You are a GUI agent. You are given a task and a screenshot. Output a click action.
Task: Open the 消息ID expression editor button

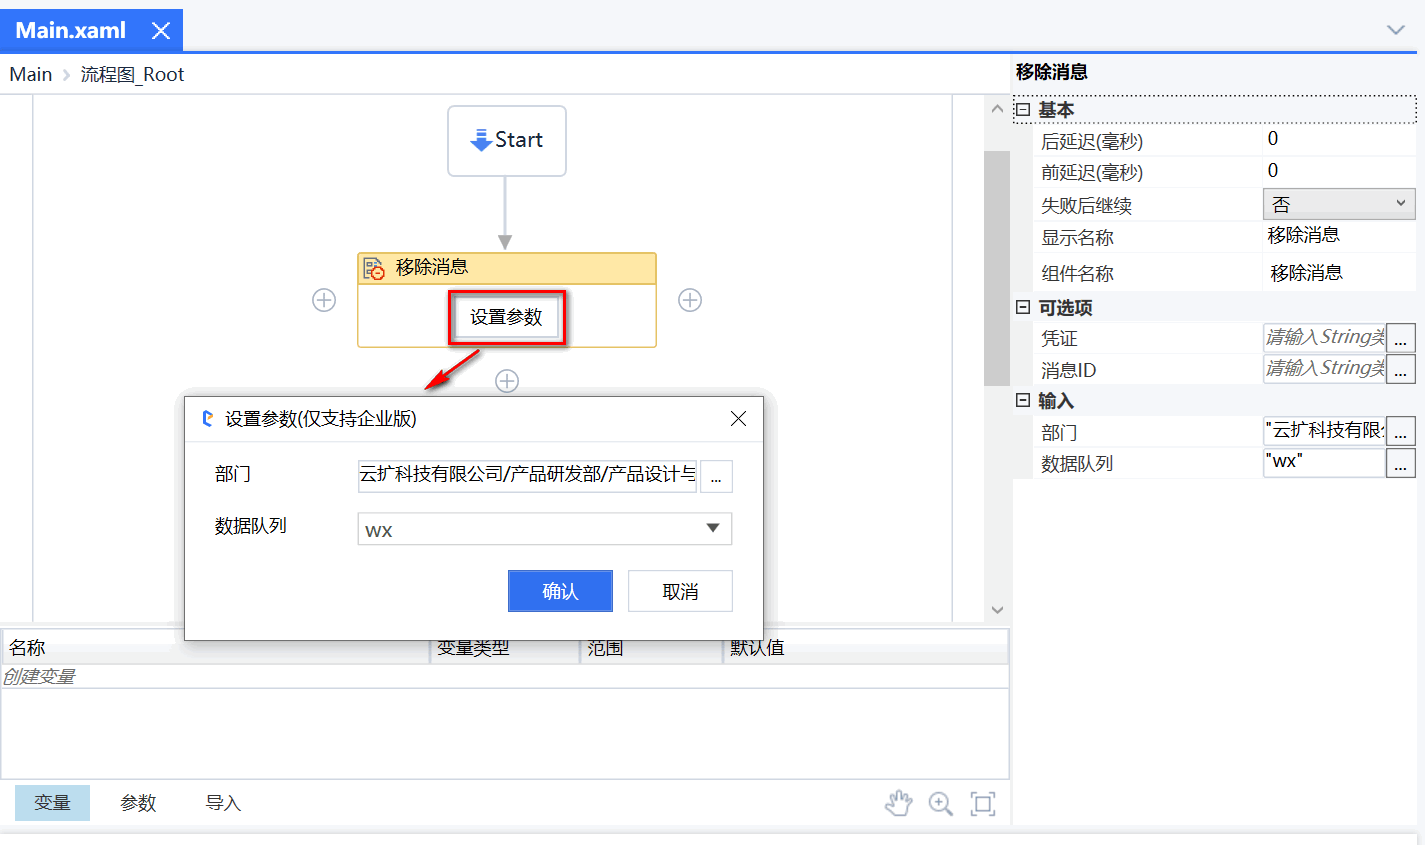pyautogui.click(x=1401, y=369)
